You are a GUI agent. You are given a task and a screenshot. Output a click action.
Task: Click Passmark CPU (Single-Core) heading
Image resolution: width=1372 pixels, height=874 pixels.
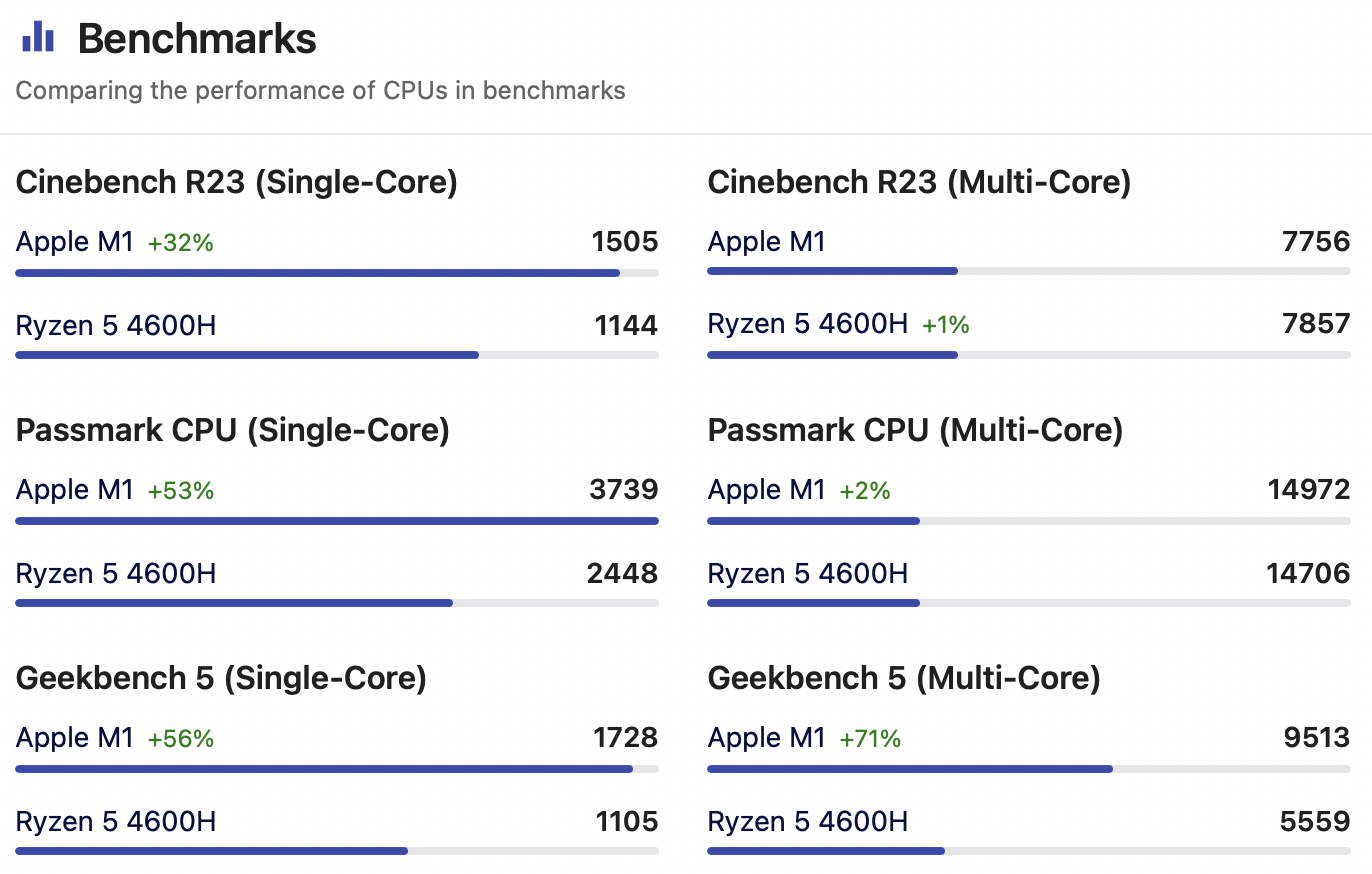(x=233, y=430)
